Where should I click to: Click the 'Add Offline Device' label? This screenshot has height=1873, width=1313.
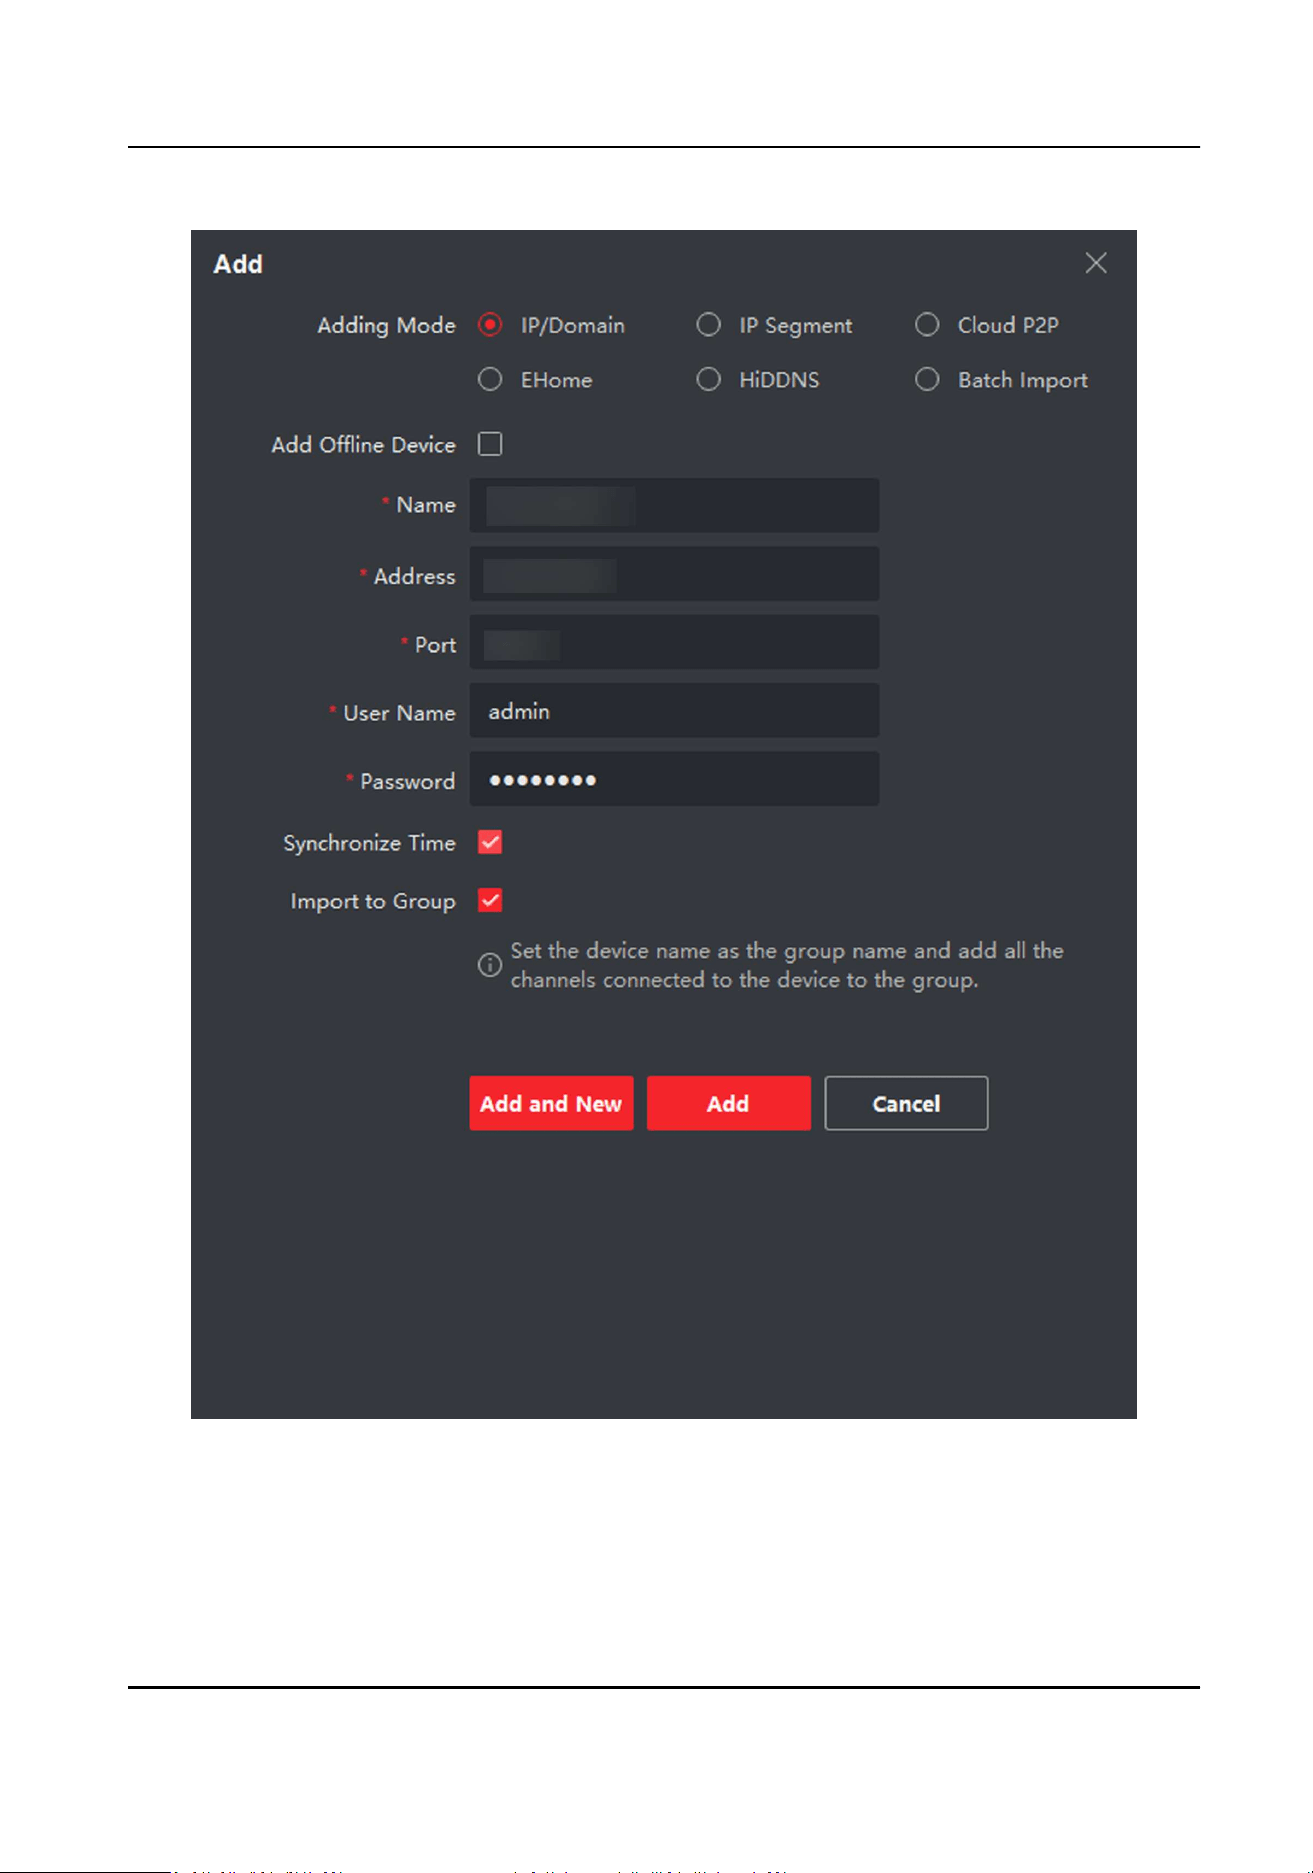coord(363,445)
